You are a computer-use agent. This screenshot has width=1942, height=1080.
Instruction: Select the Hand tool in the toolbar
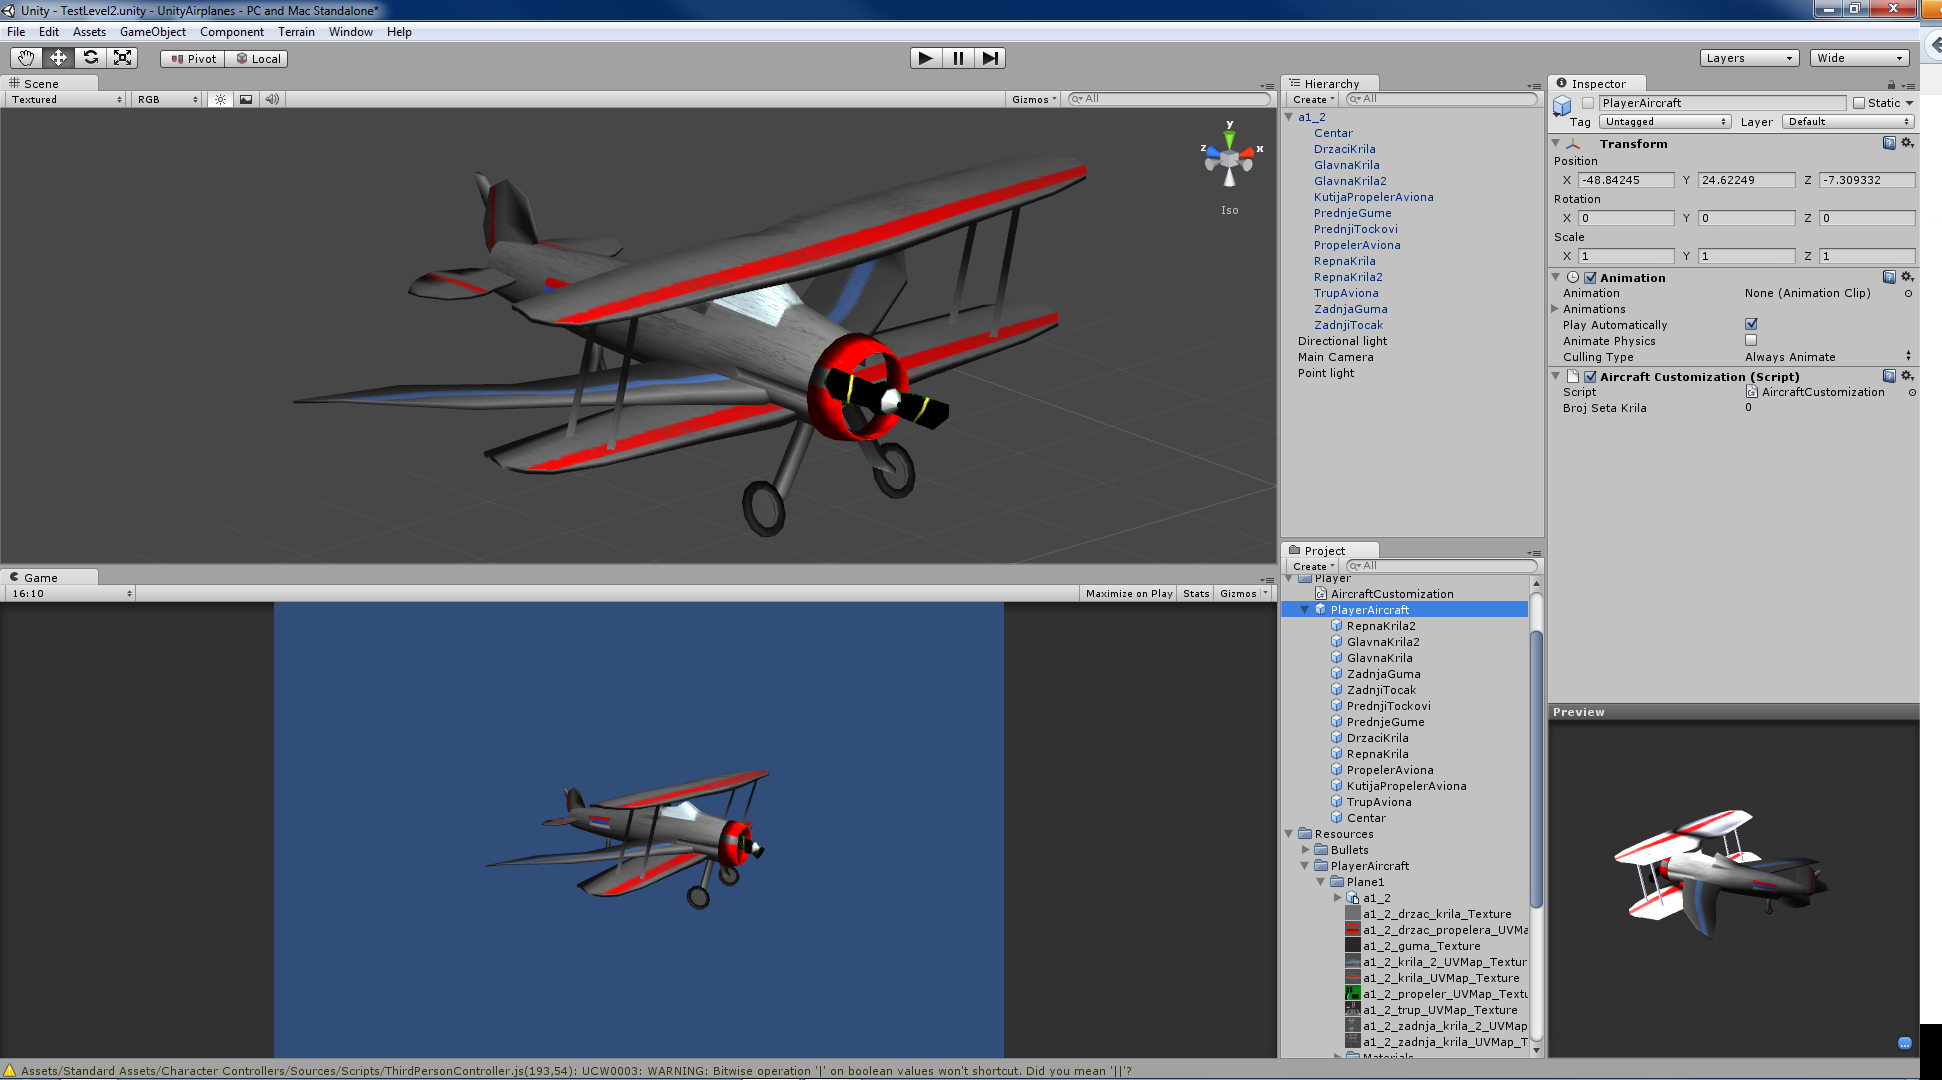click(x=26, y=58)
